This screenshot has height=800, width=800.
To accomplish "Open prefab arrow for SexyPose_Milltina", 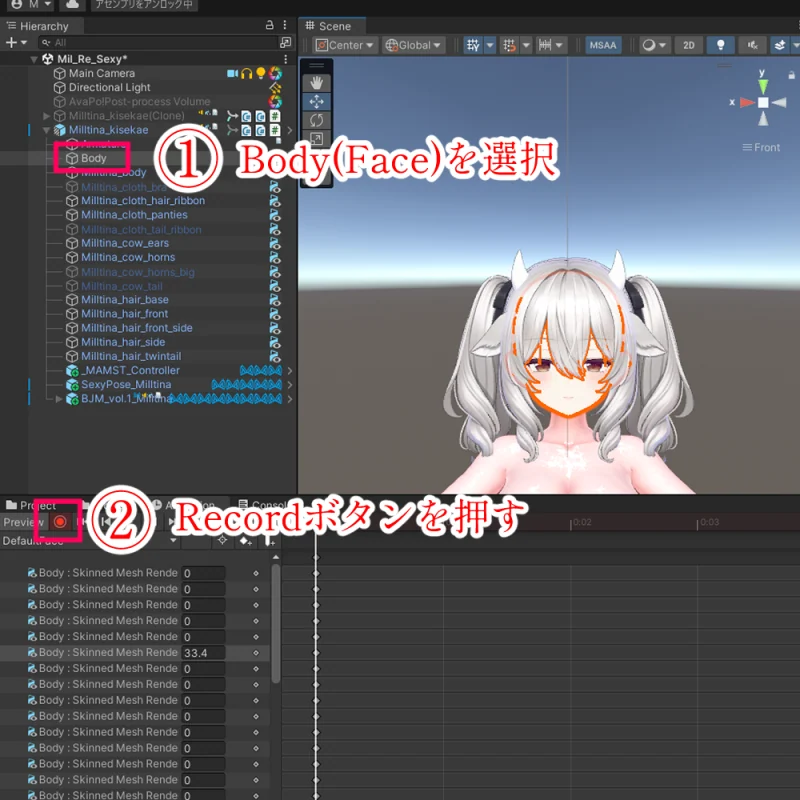I will (x=290, y=385).
